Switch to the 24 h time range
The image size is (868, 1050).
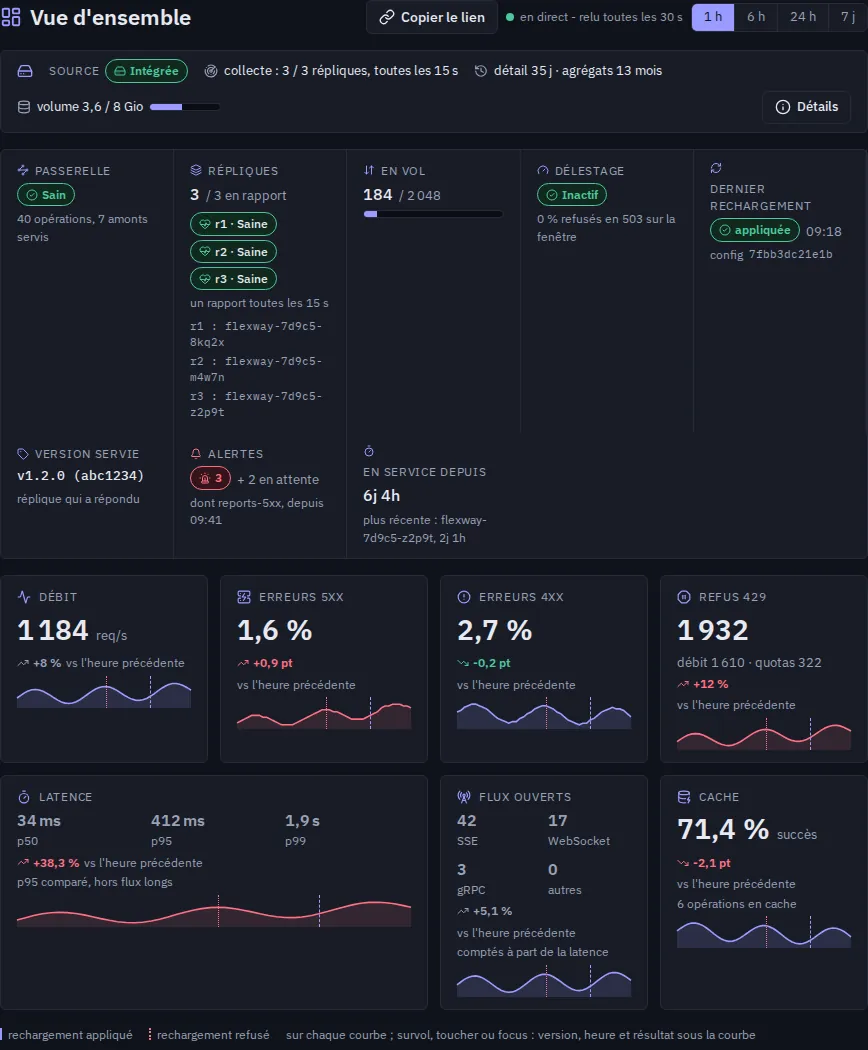point(802,17)
